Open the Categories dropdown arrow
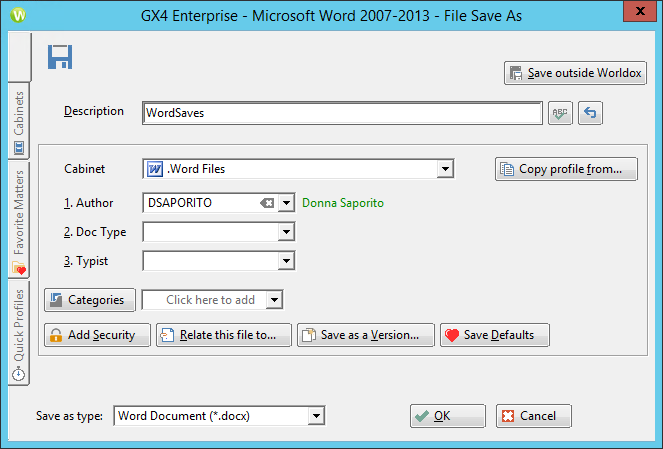The image size is (663, 449). tap(274, 300)
